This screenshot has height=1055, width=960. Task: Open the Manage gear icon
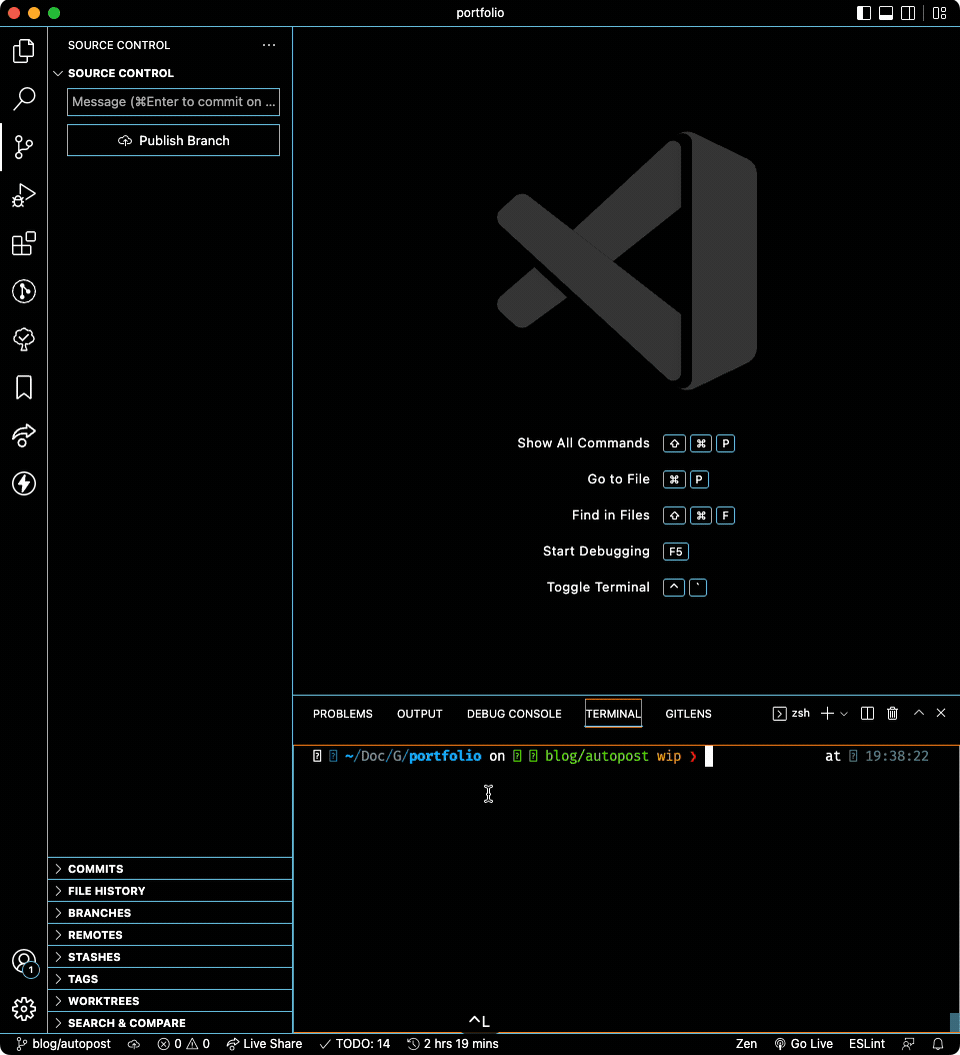coord(23,1008)
